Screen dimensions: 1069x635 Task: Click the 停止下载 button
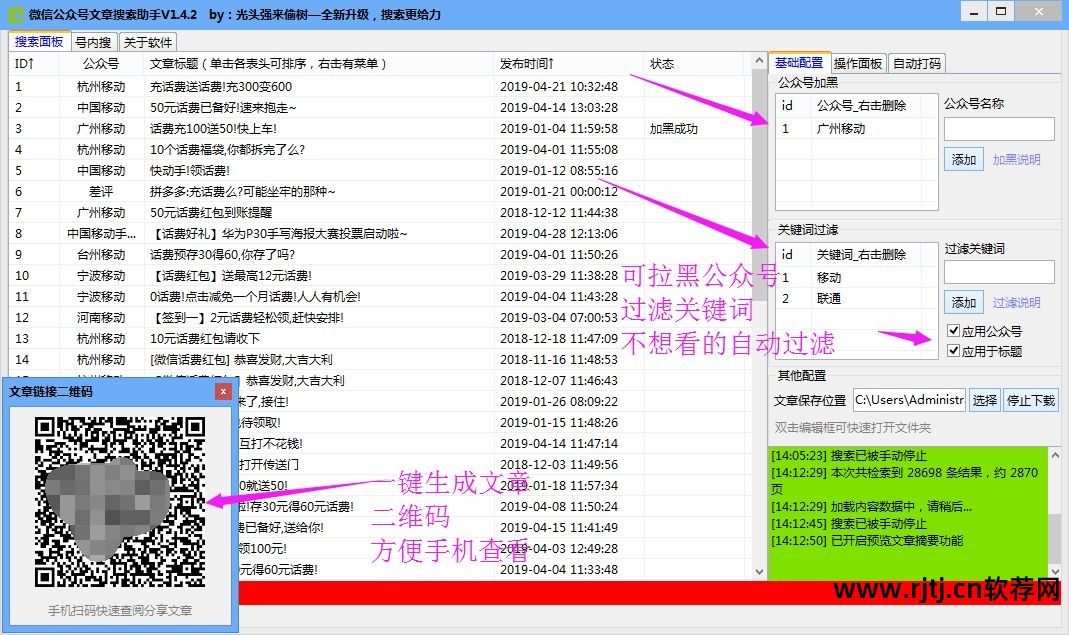click(x=1031, y=400)
